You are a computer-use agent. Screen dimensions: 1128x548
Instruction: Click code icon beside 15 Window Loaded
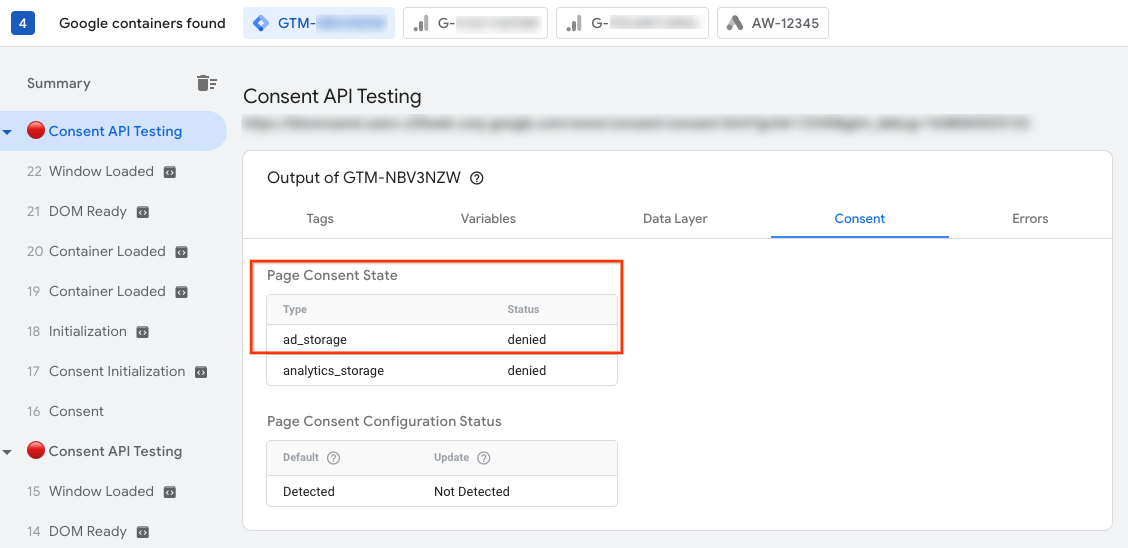(x=170, y=492)
